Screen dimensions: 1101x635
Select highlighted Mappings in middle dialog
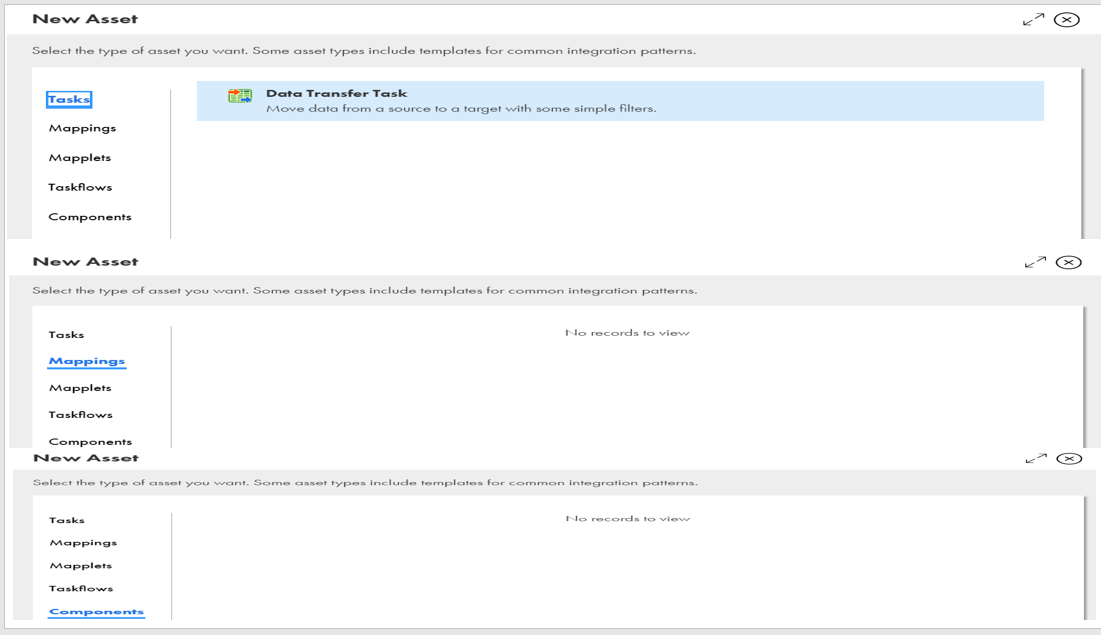[87, 361]
